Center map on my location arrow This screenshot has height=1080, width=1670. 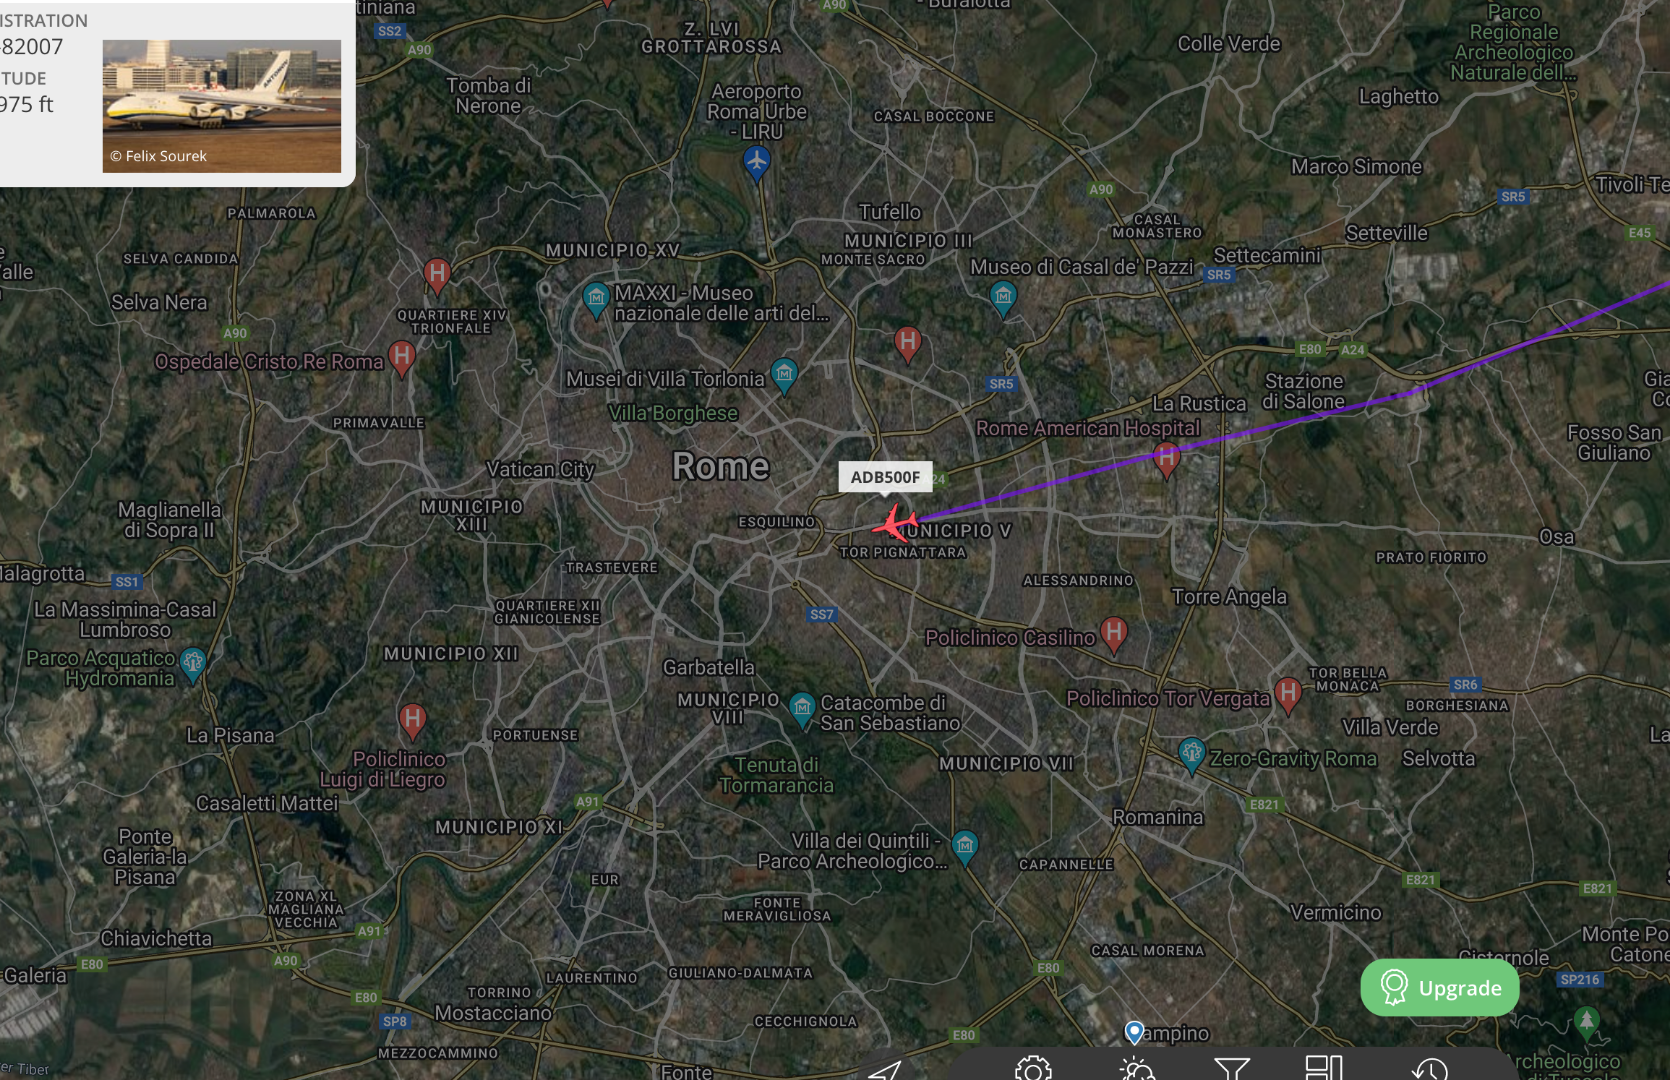[x=885, y=1070]
